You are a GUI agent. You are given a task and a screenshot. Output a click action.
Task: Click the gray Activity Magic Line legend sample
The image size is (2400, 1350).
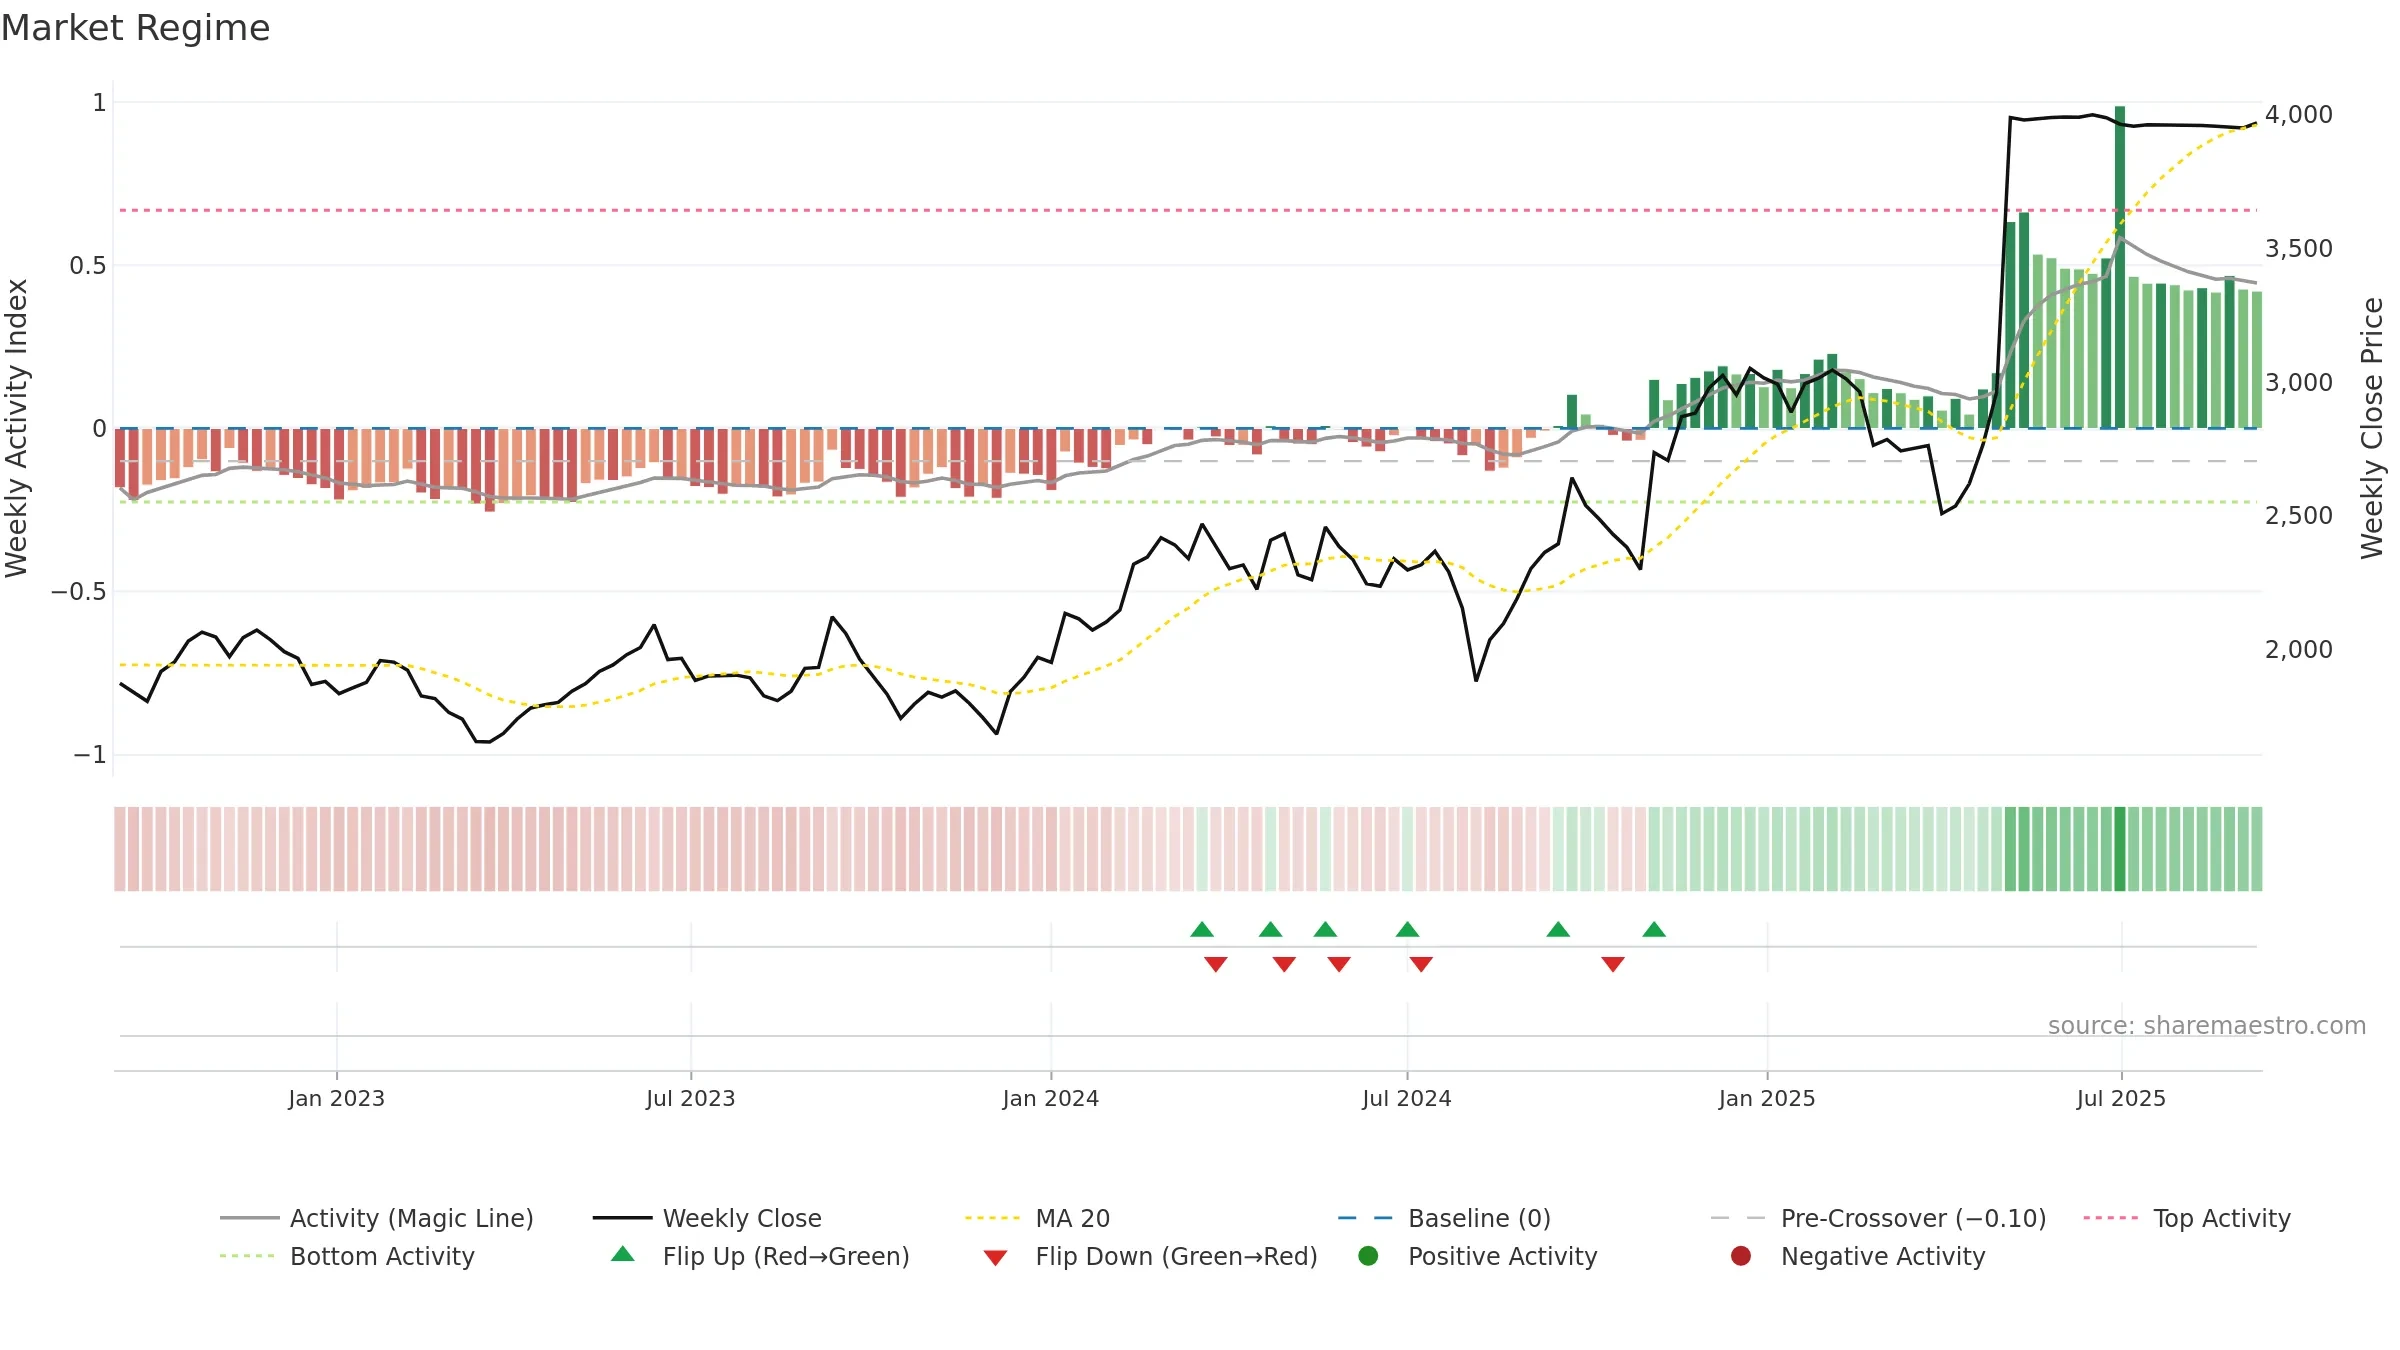tap(249, 1218)
